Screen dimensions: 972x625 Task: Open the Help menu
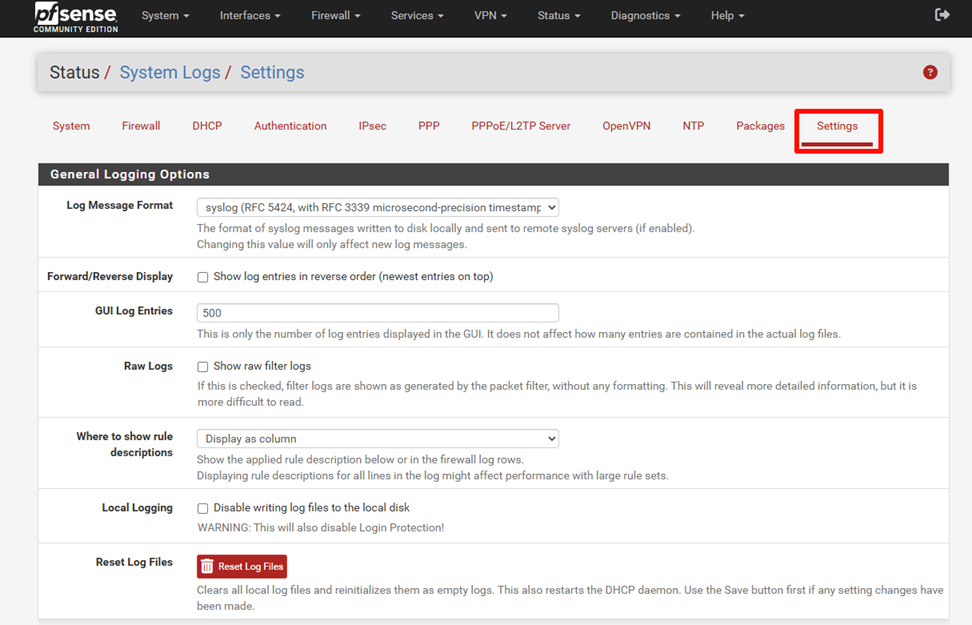click(x=726, y=15)
